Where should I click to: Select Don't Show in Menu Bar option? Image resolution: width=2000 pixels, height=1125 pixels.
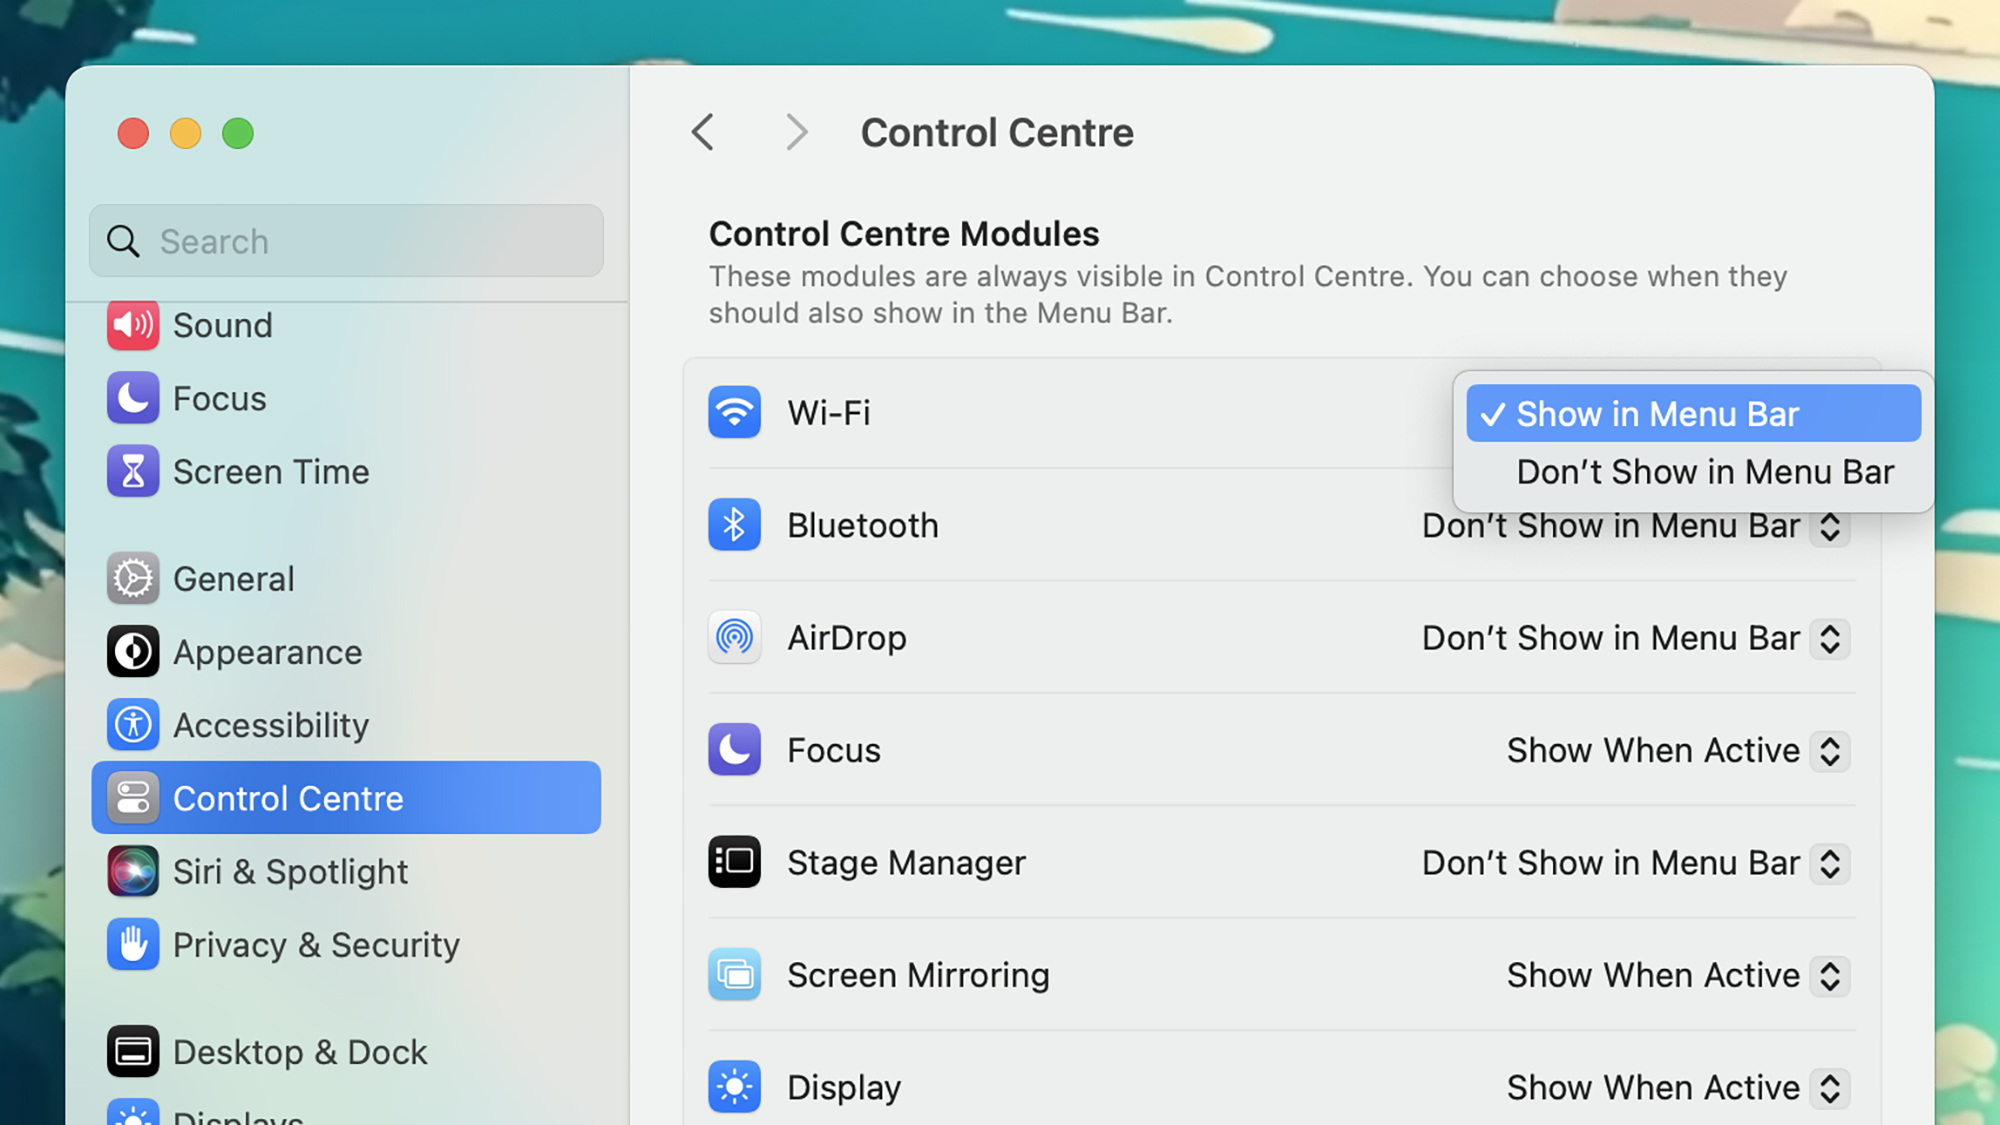1705,470
